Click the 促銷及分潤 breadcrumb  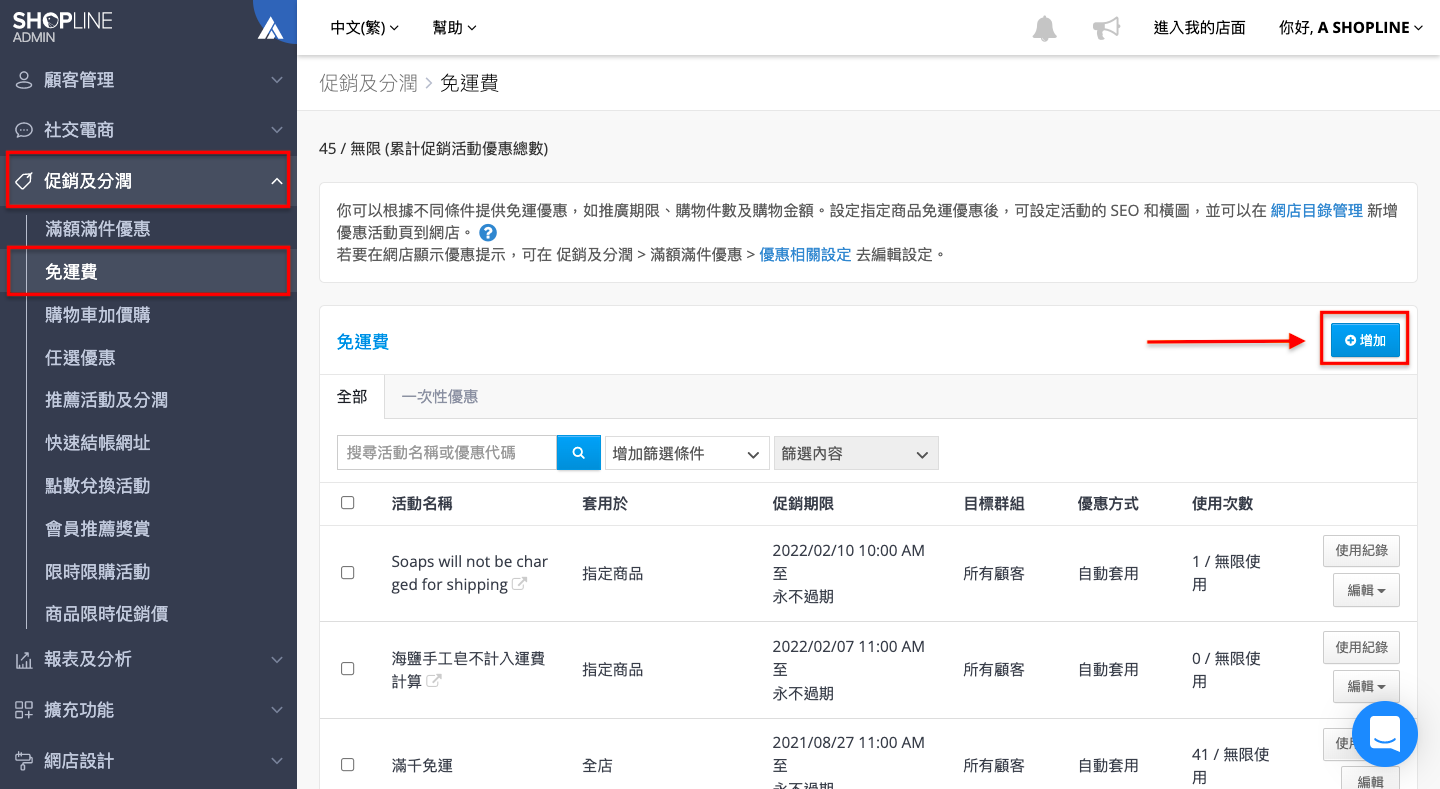click(x=368, y=83)
